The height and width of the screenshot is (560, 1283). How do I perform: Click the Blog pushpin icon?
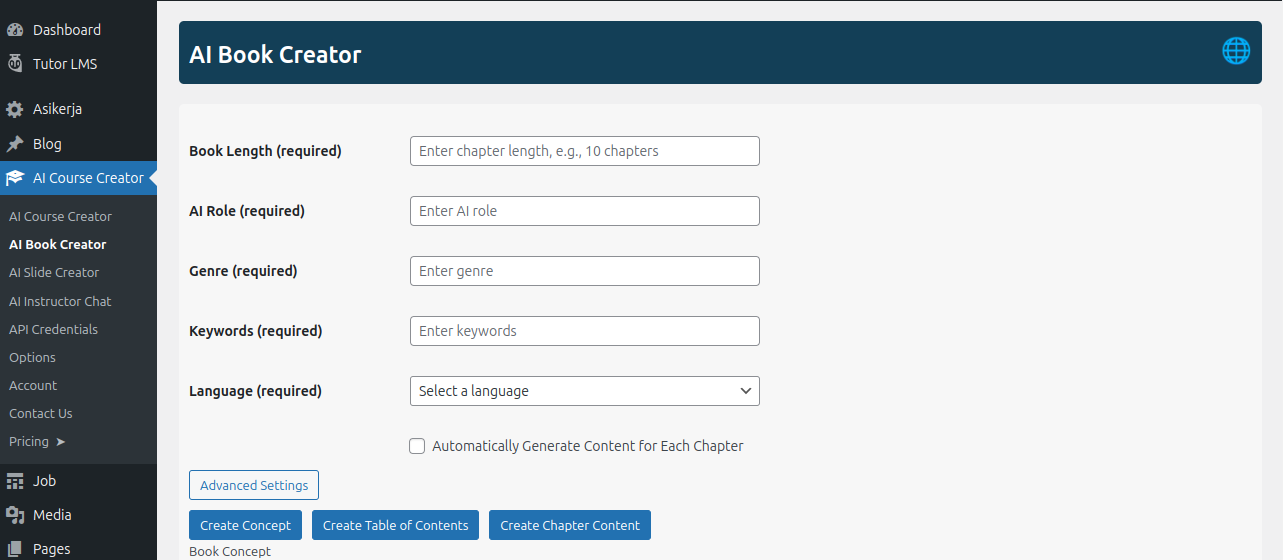tap(15, 144)
